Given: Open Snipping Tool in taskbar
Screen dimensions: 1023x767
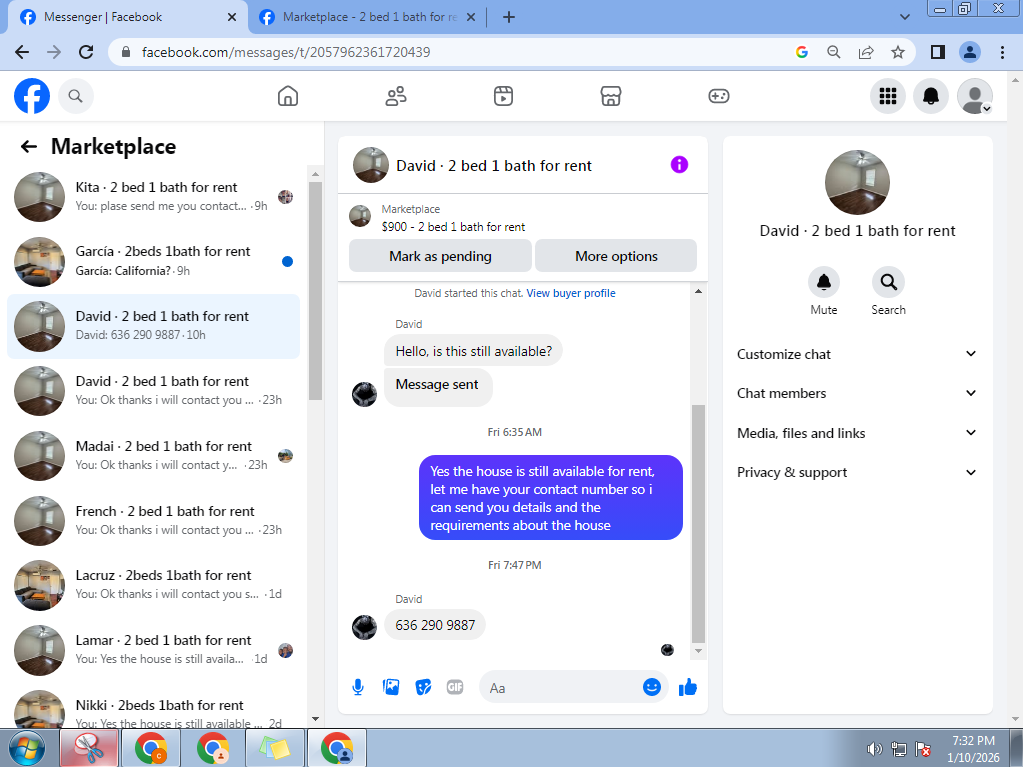Looking at the screenshot, I should (89, 748).
